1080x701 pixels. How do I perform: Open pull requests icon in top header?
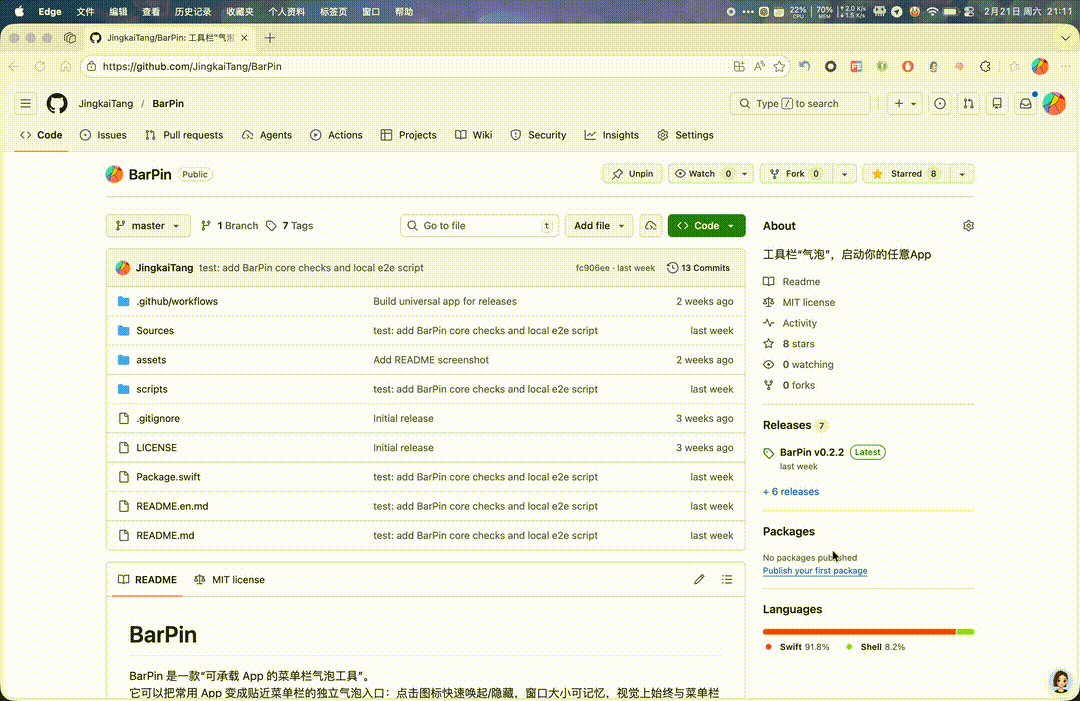(968, 104)
